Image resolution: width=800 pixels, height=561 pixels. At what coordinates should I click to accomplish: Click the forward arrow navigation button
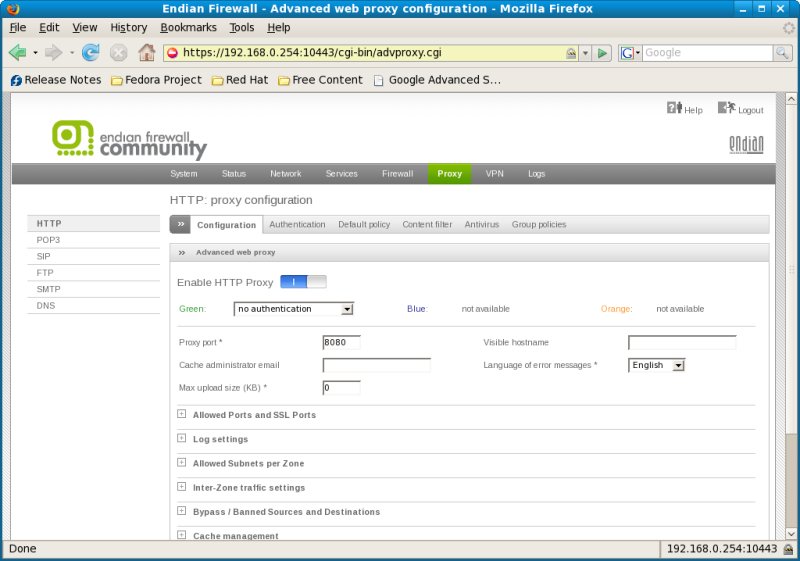tap(53, 53)
